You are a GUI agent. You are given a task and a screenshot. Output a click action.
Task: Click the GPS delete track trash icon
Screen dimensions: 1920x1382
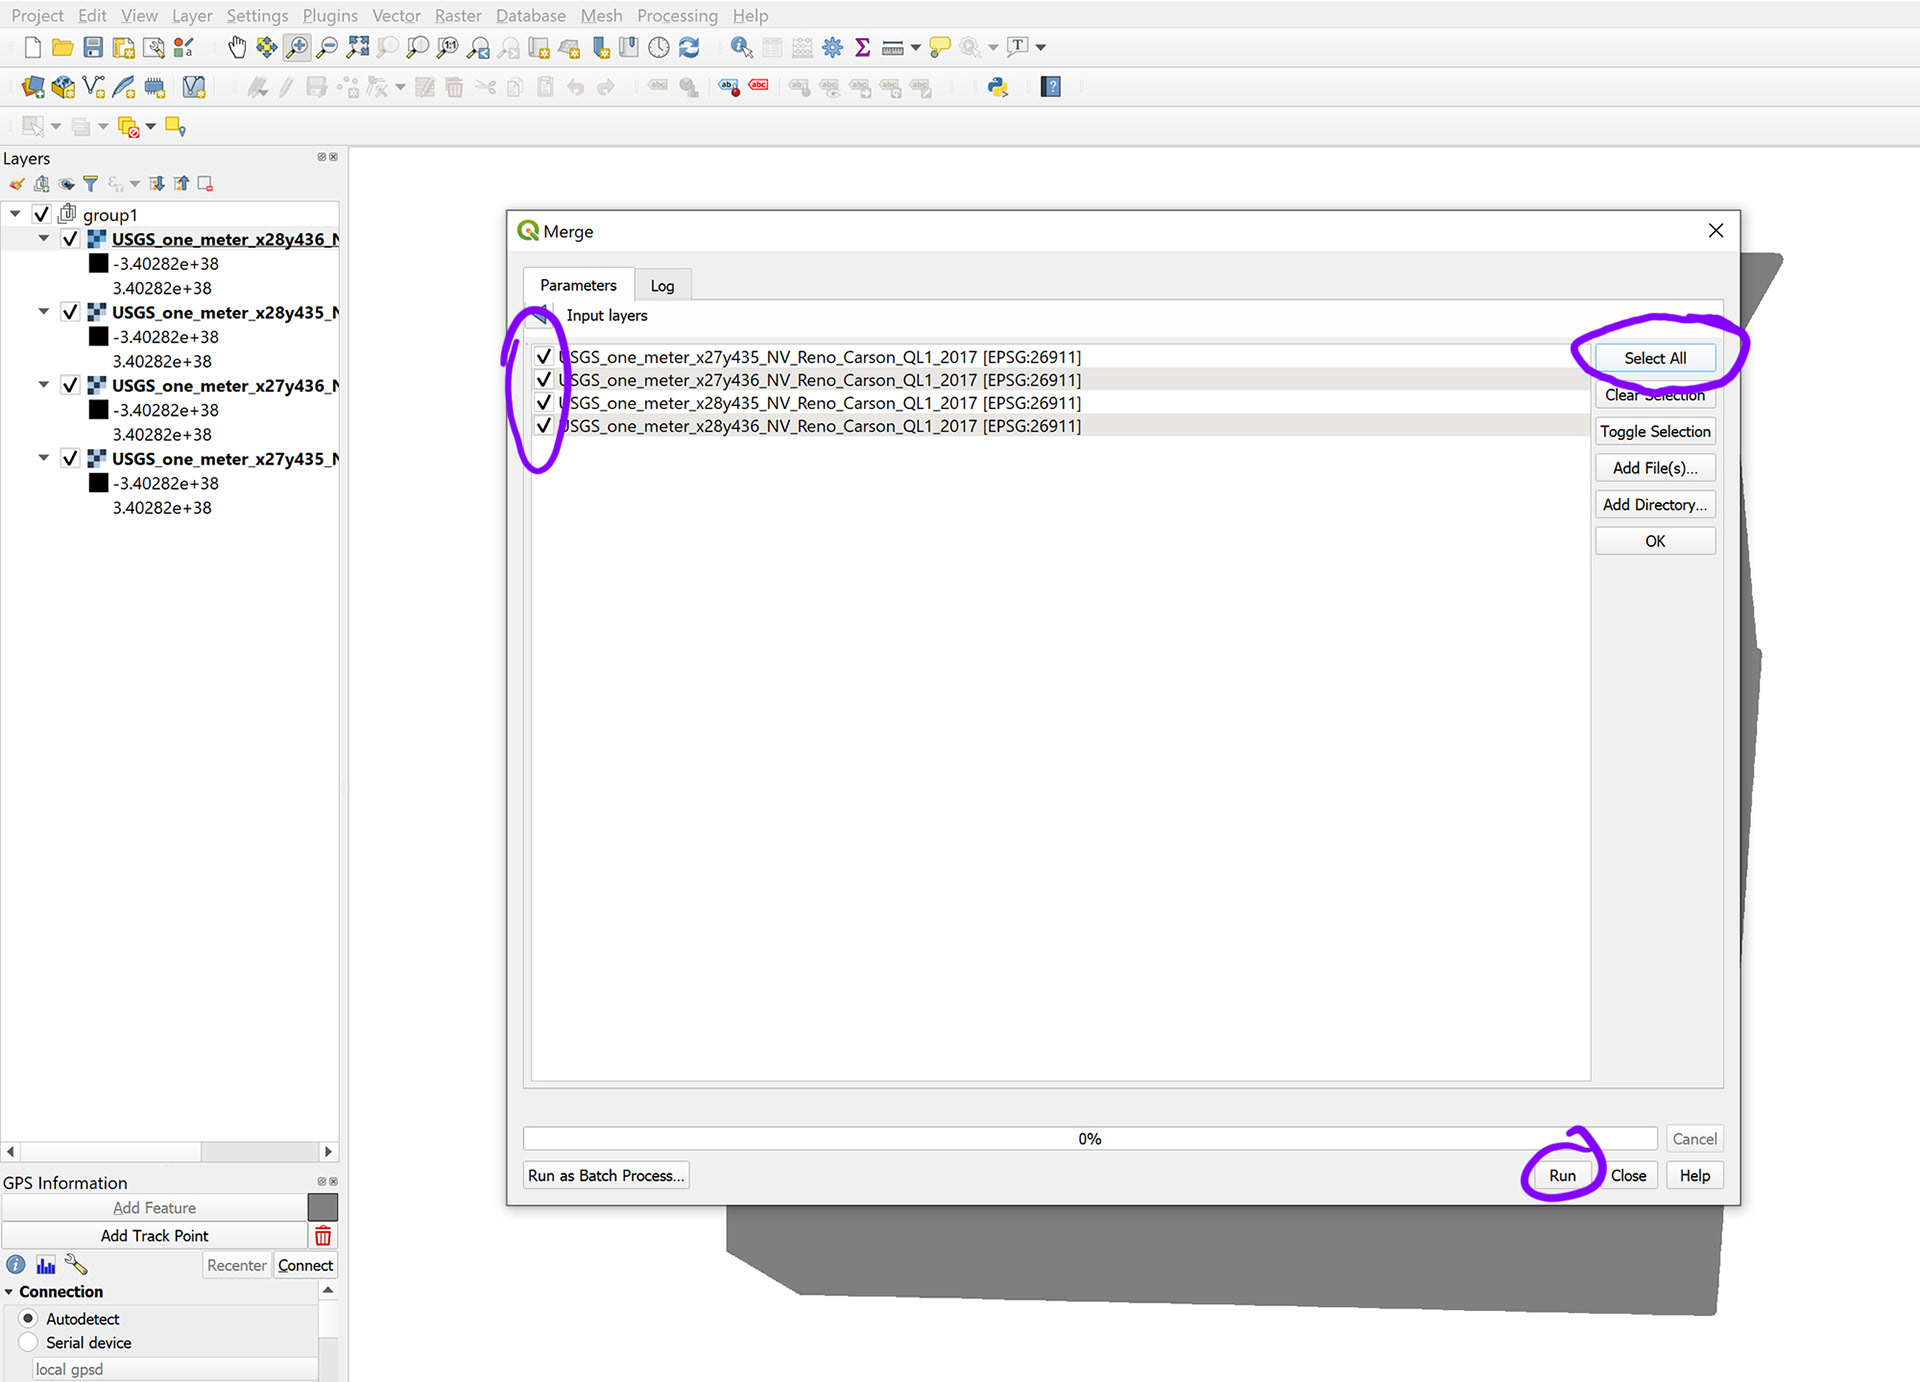coord(323,1236)
